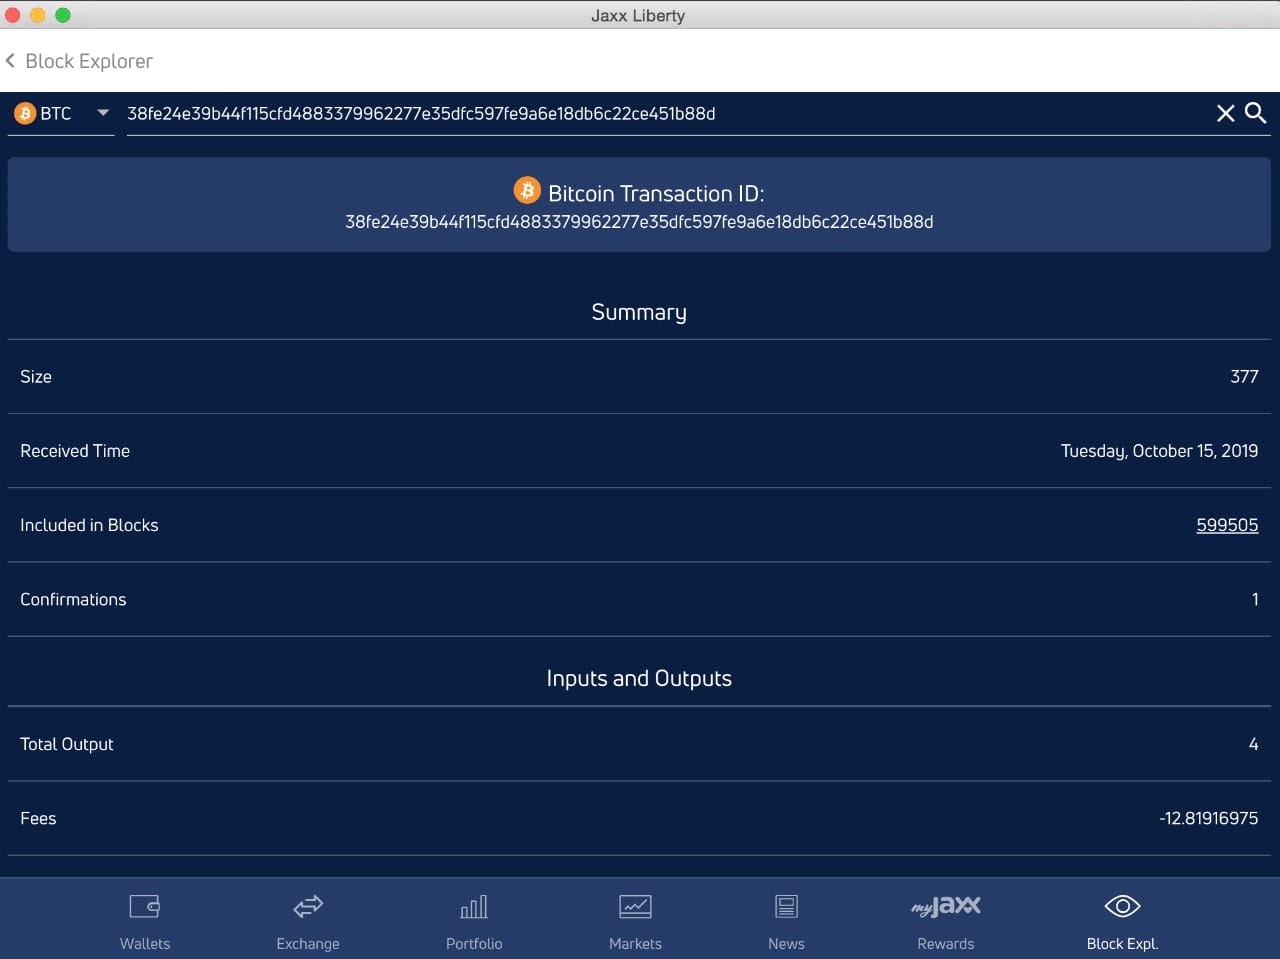Screen dimensions: 1280x959
Task: Switch to the Portfolio tab
Action: coord(474,920)
